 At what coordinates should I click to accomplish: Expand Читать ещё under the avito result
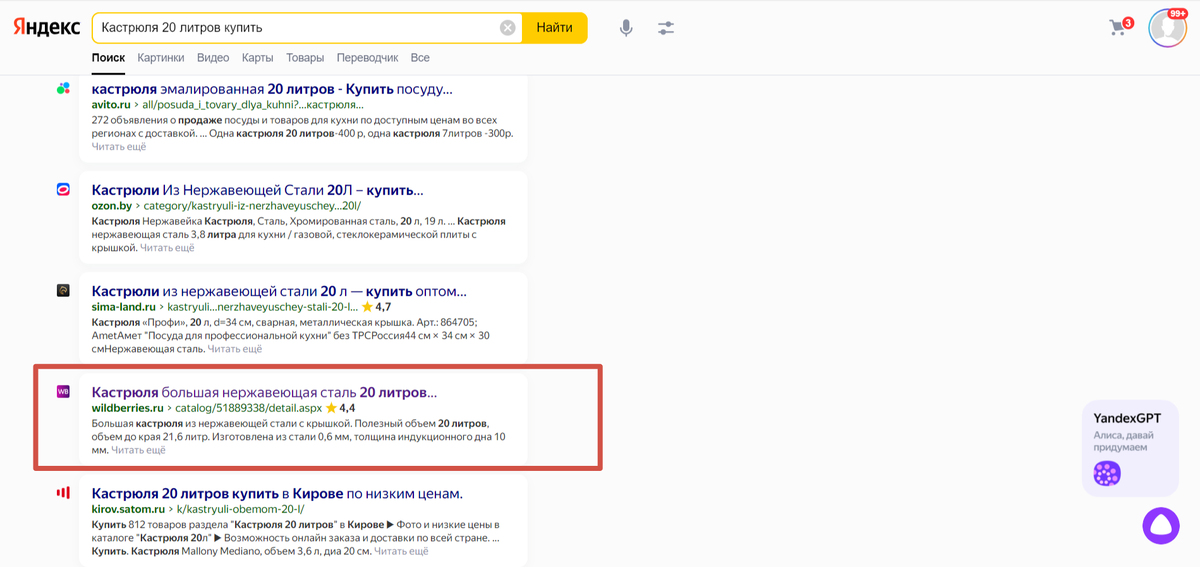119,147
